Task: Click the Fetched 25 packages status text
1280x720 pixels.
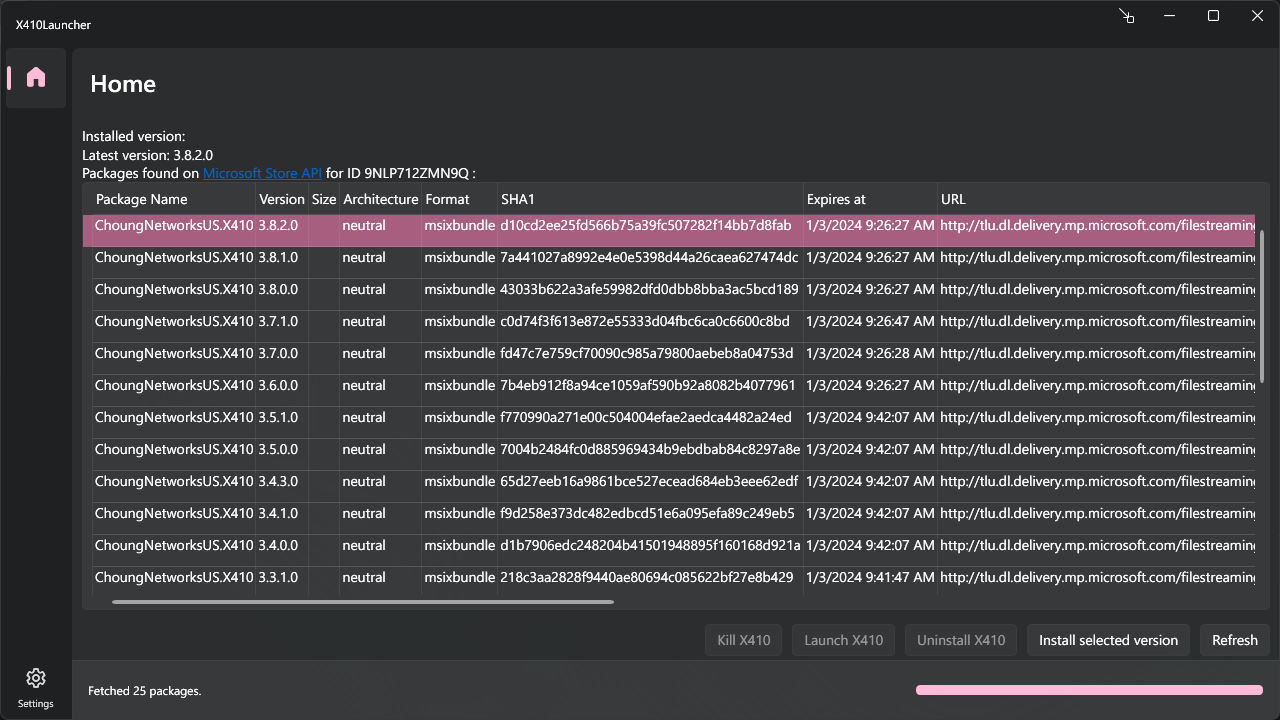Action: [144, 691]
